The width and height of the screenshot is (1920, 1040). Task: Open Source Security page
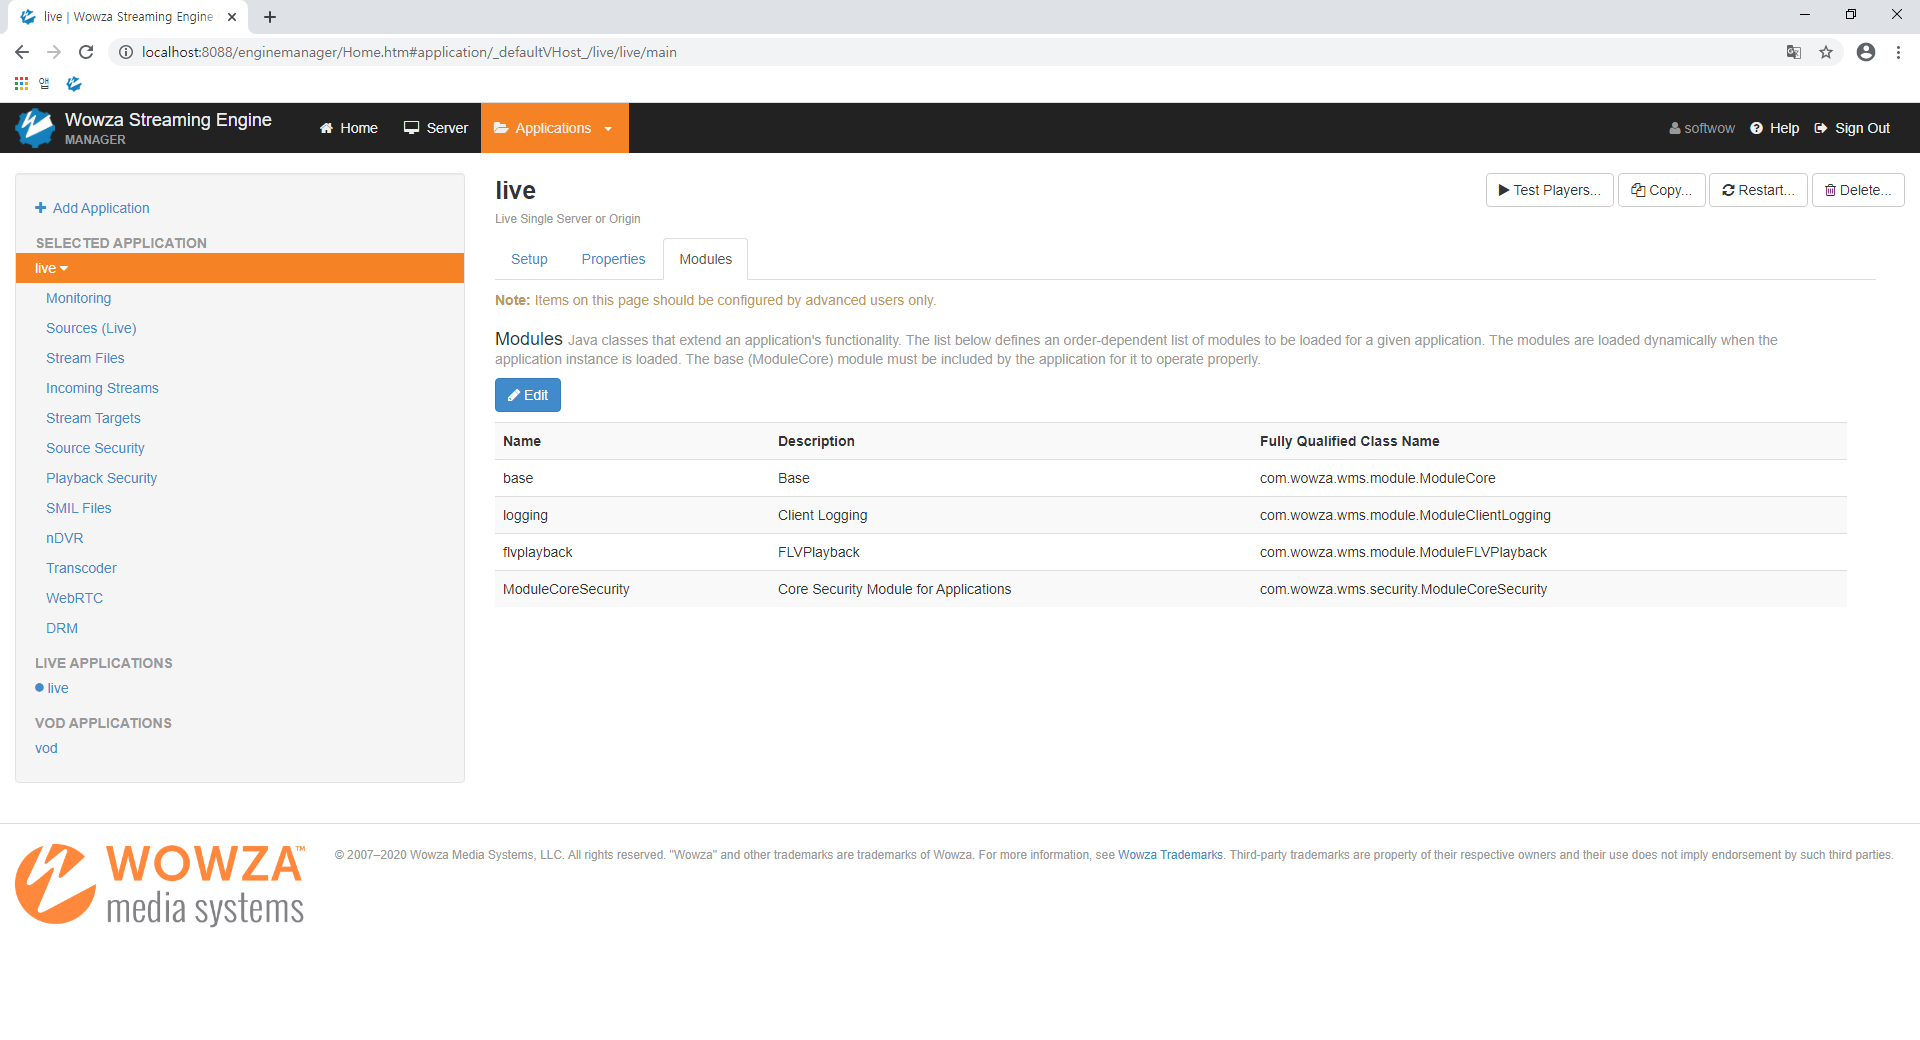point(95,448)
